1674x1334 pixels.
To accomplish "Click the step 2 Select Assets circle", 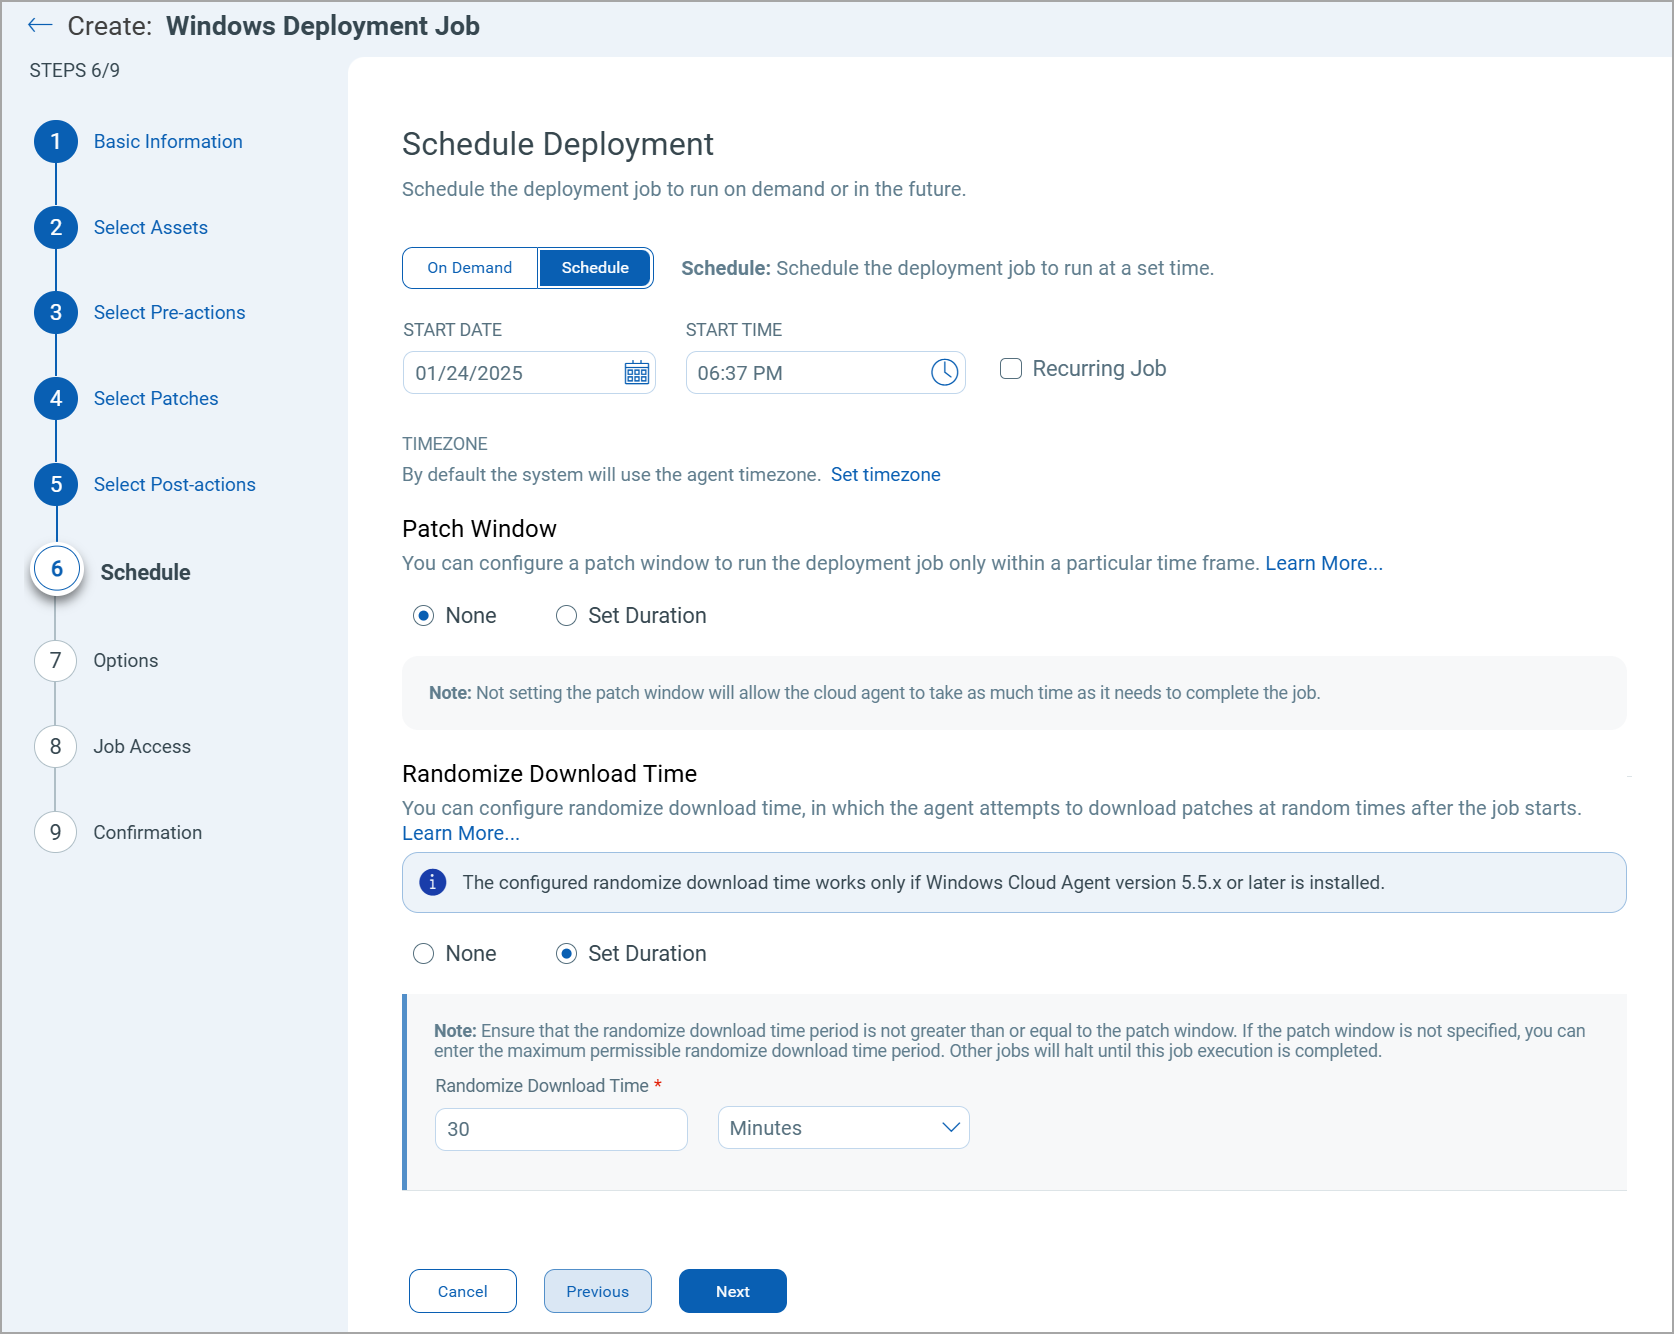I will [x=55, y=227].
